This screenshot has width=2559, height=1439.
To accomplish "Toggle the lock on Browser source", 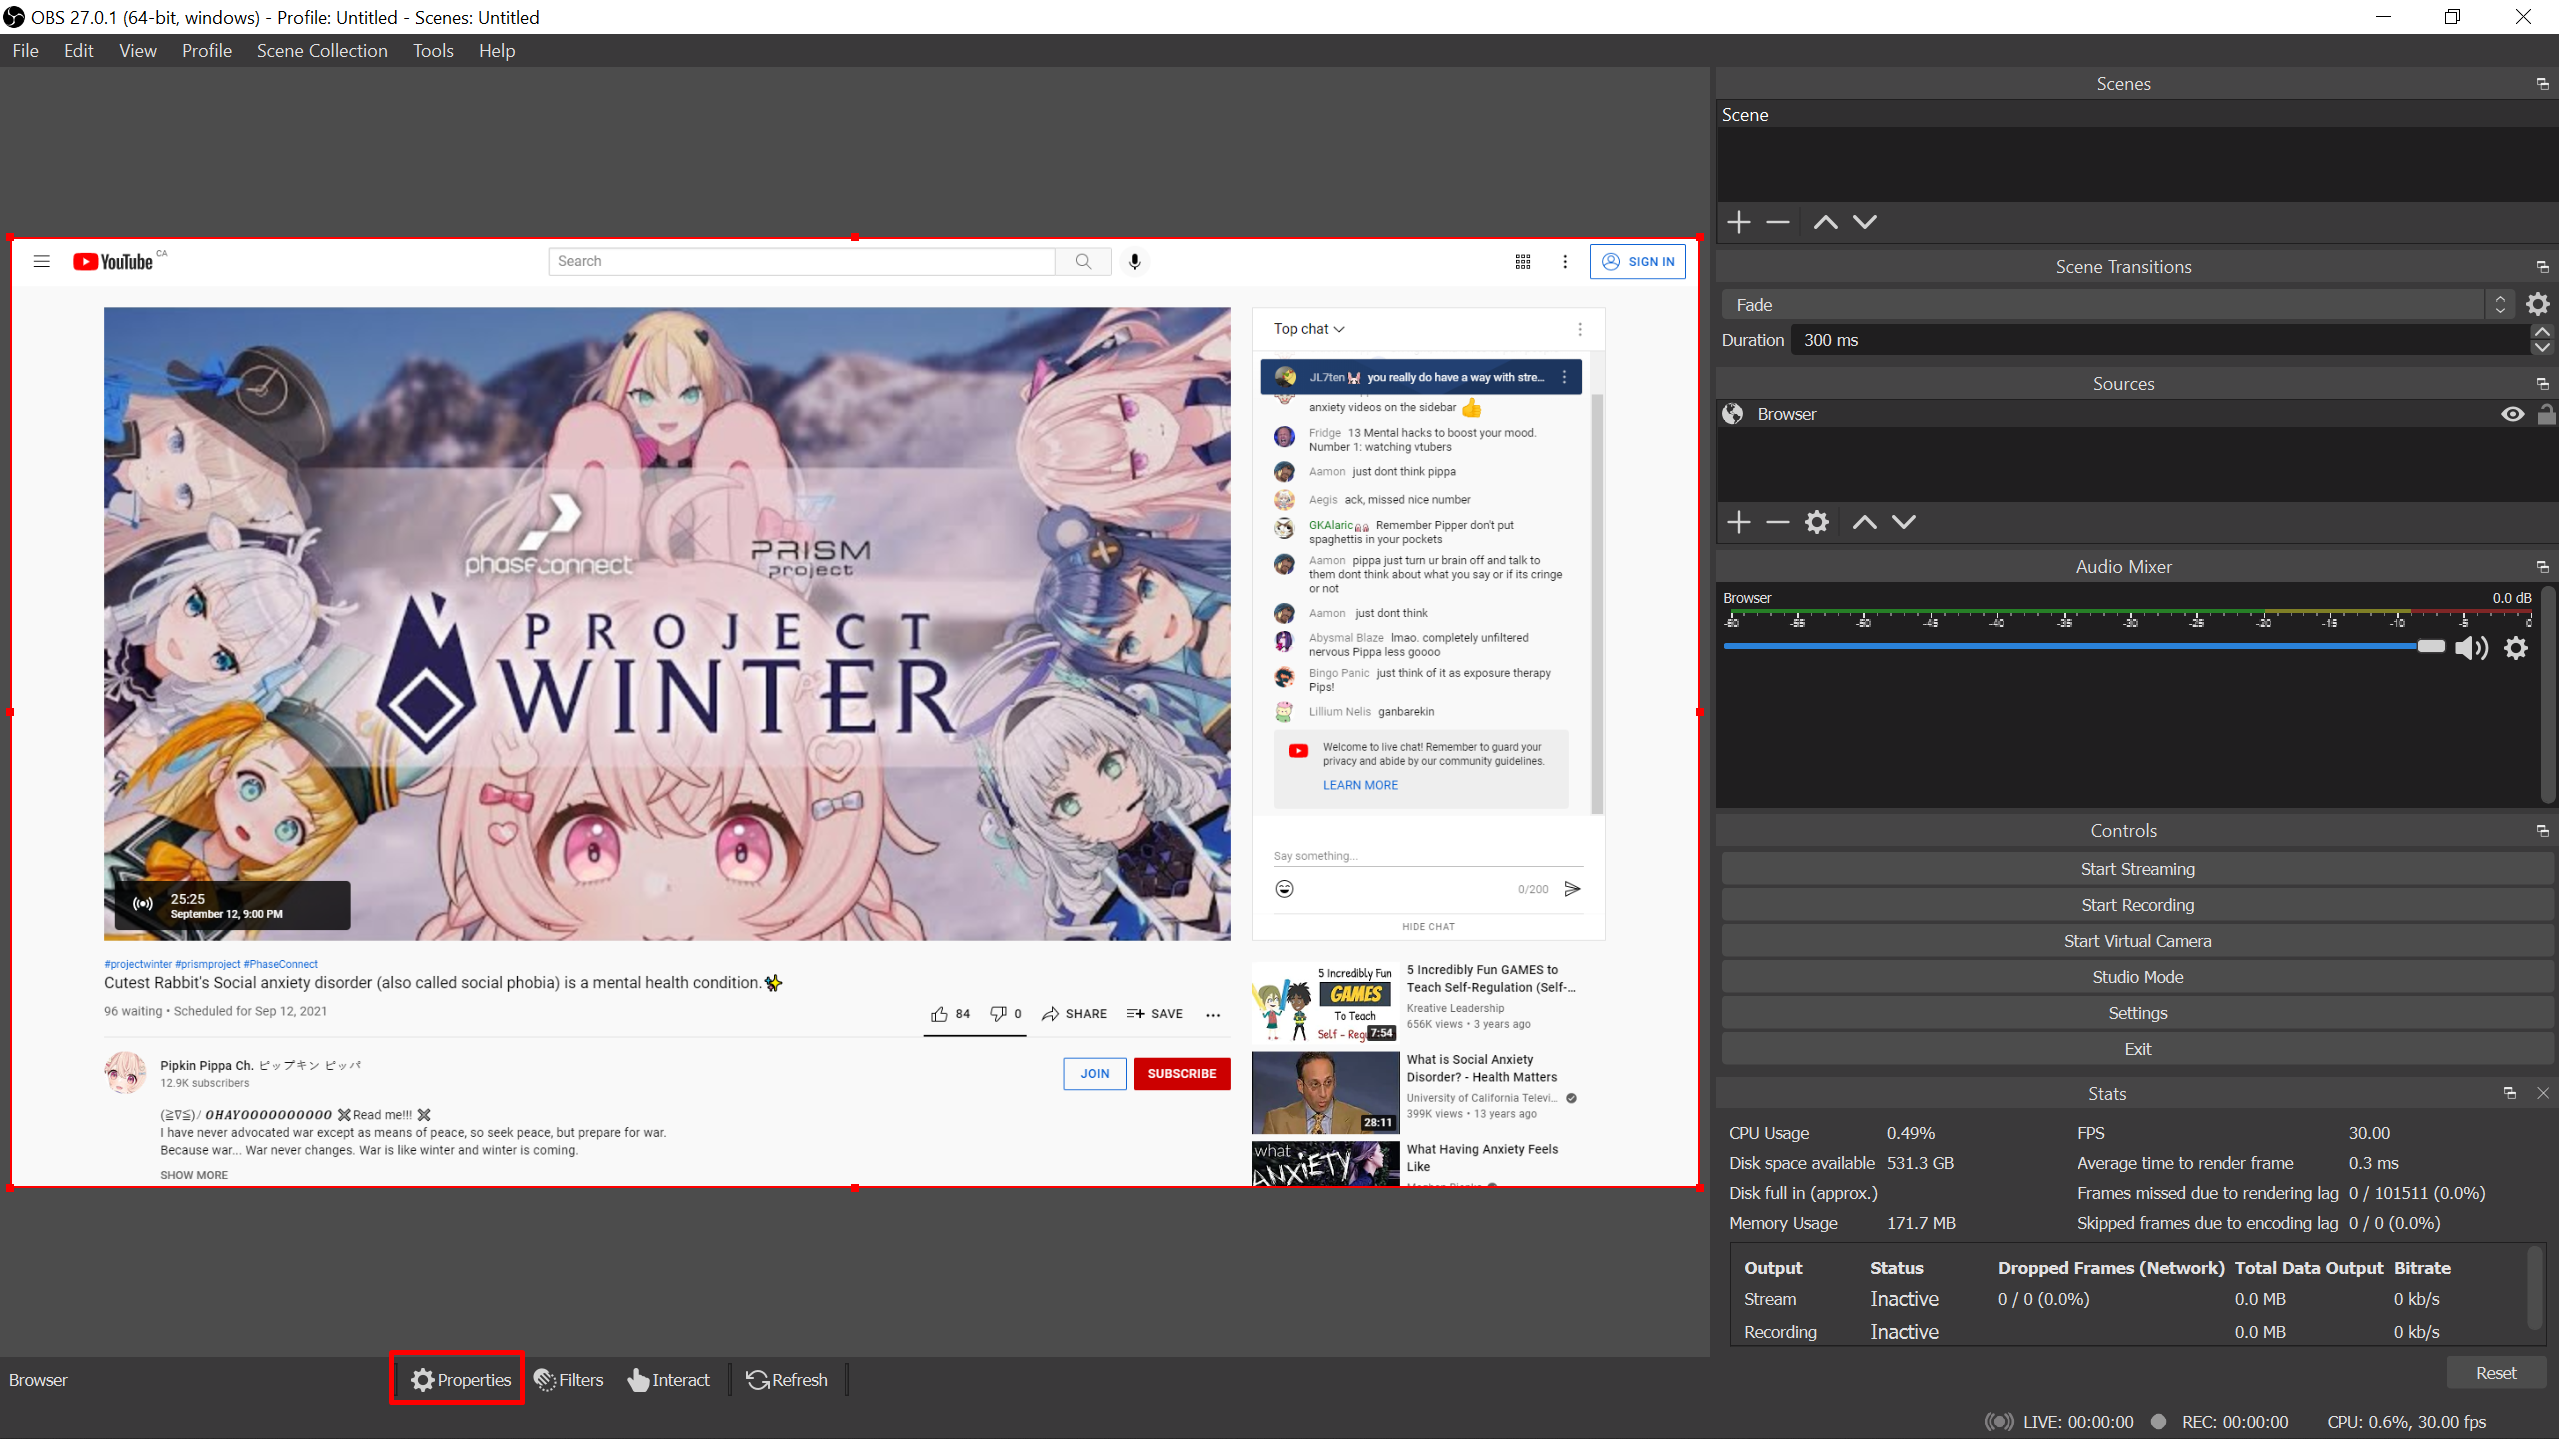I will [2546, 414].
